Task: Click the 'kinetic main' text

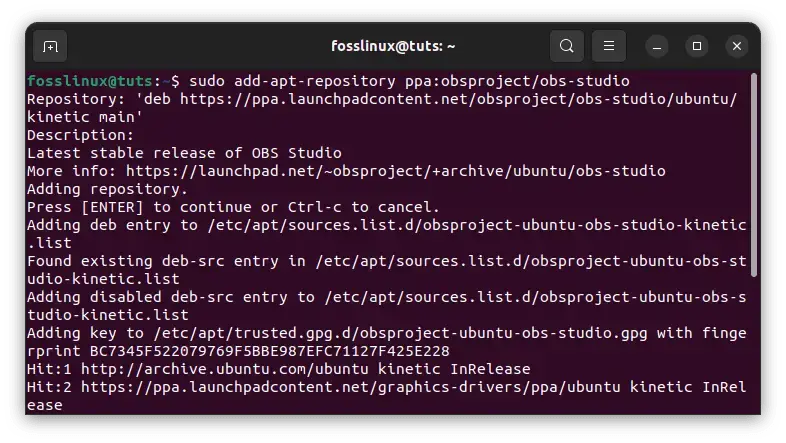Action: tap(85, 117)
